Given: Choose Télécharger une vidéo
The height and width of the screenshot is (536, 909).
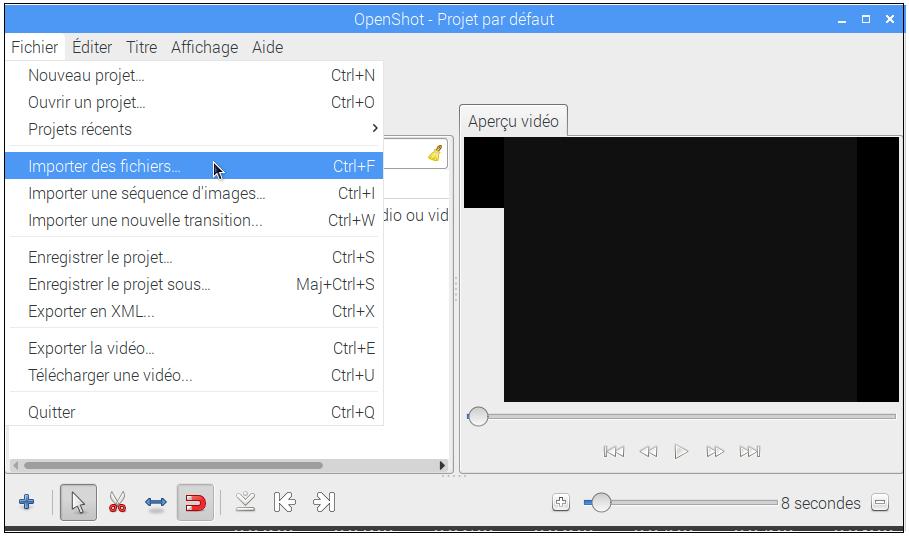Looking at the screenshot, I should coord(194,375).
